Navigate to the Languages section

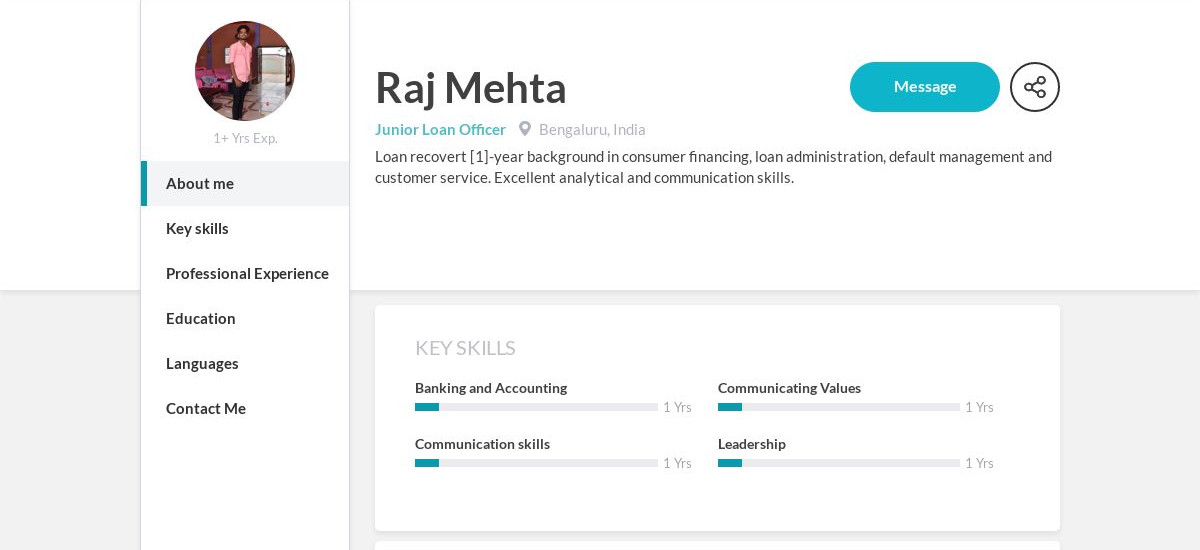coord(245,364)
